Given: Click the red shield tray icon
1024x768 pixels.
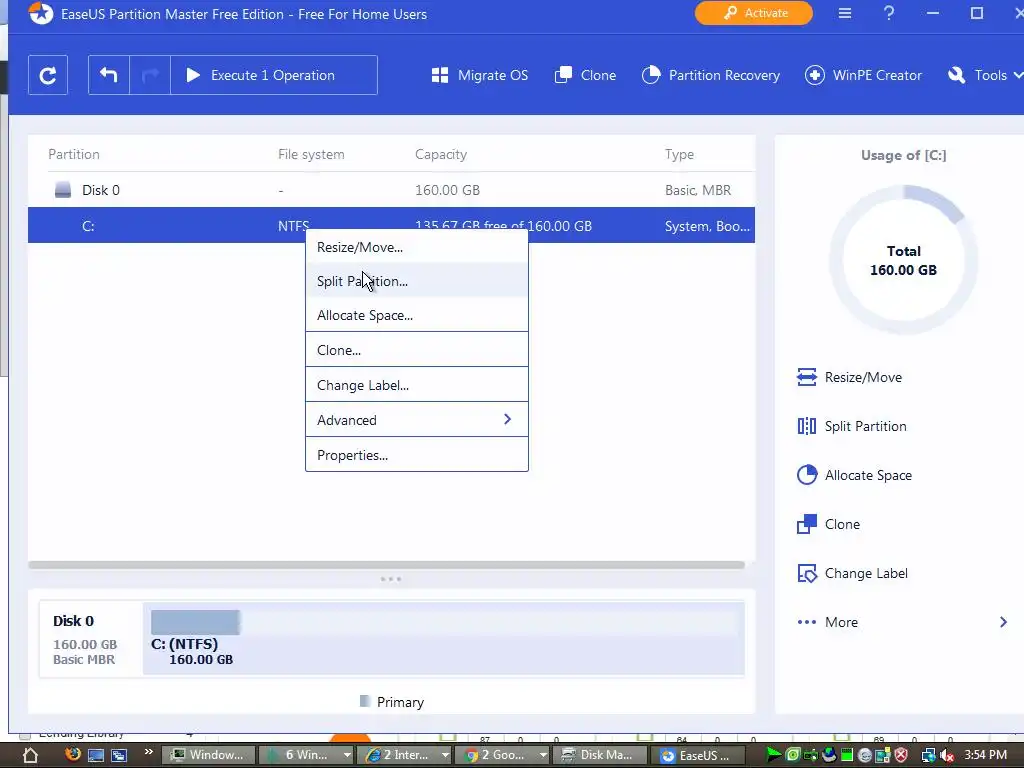Looking at the screenshot, I should pos(901,756).
